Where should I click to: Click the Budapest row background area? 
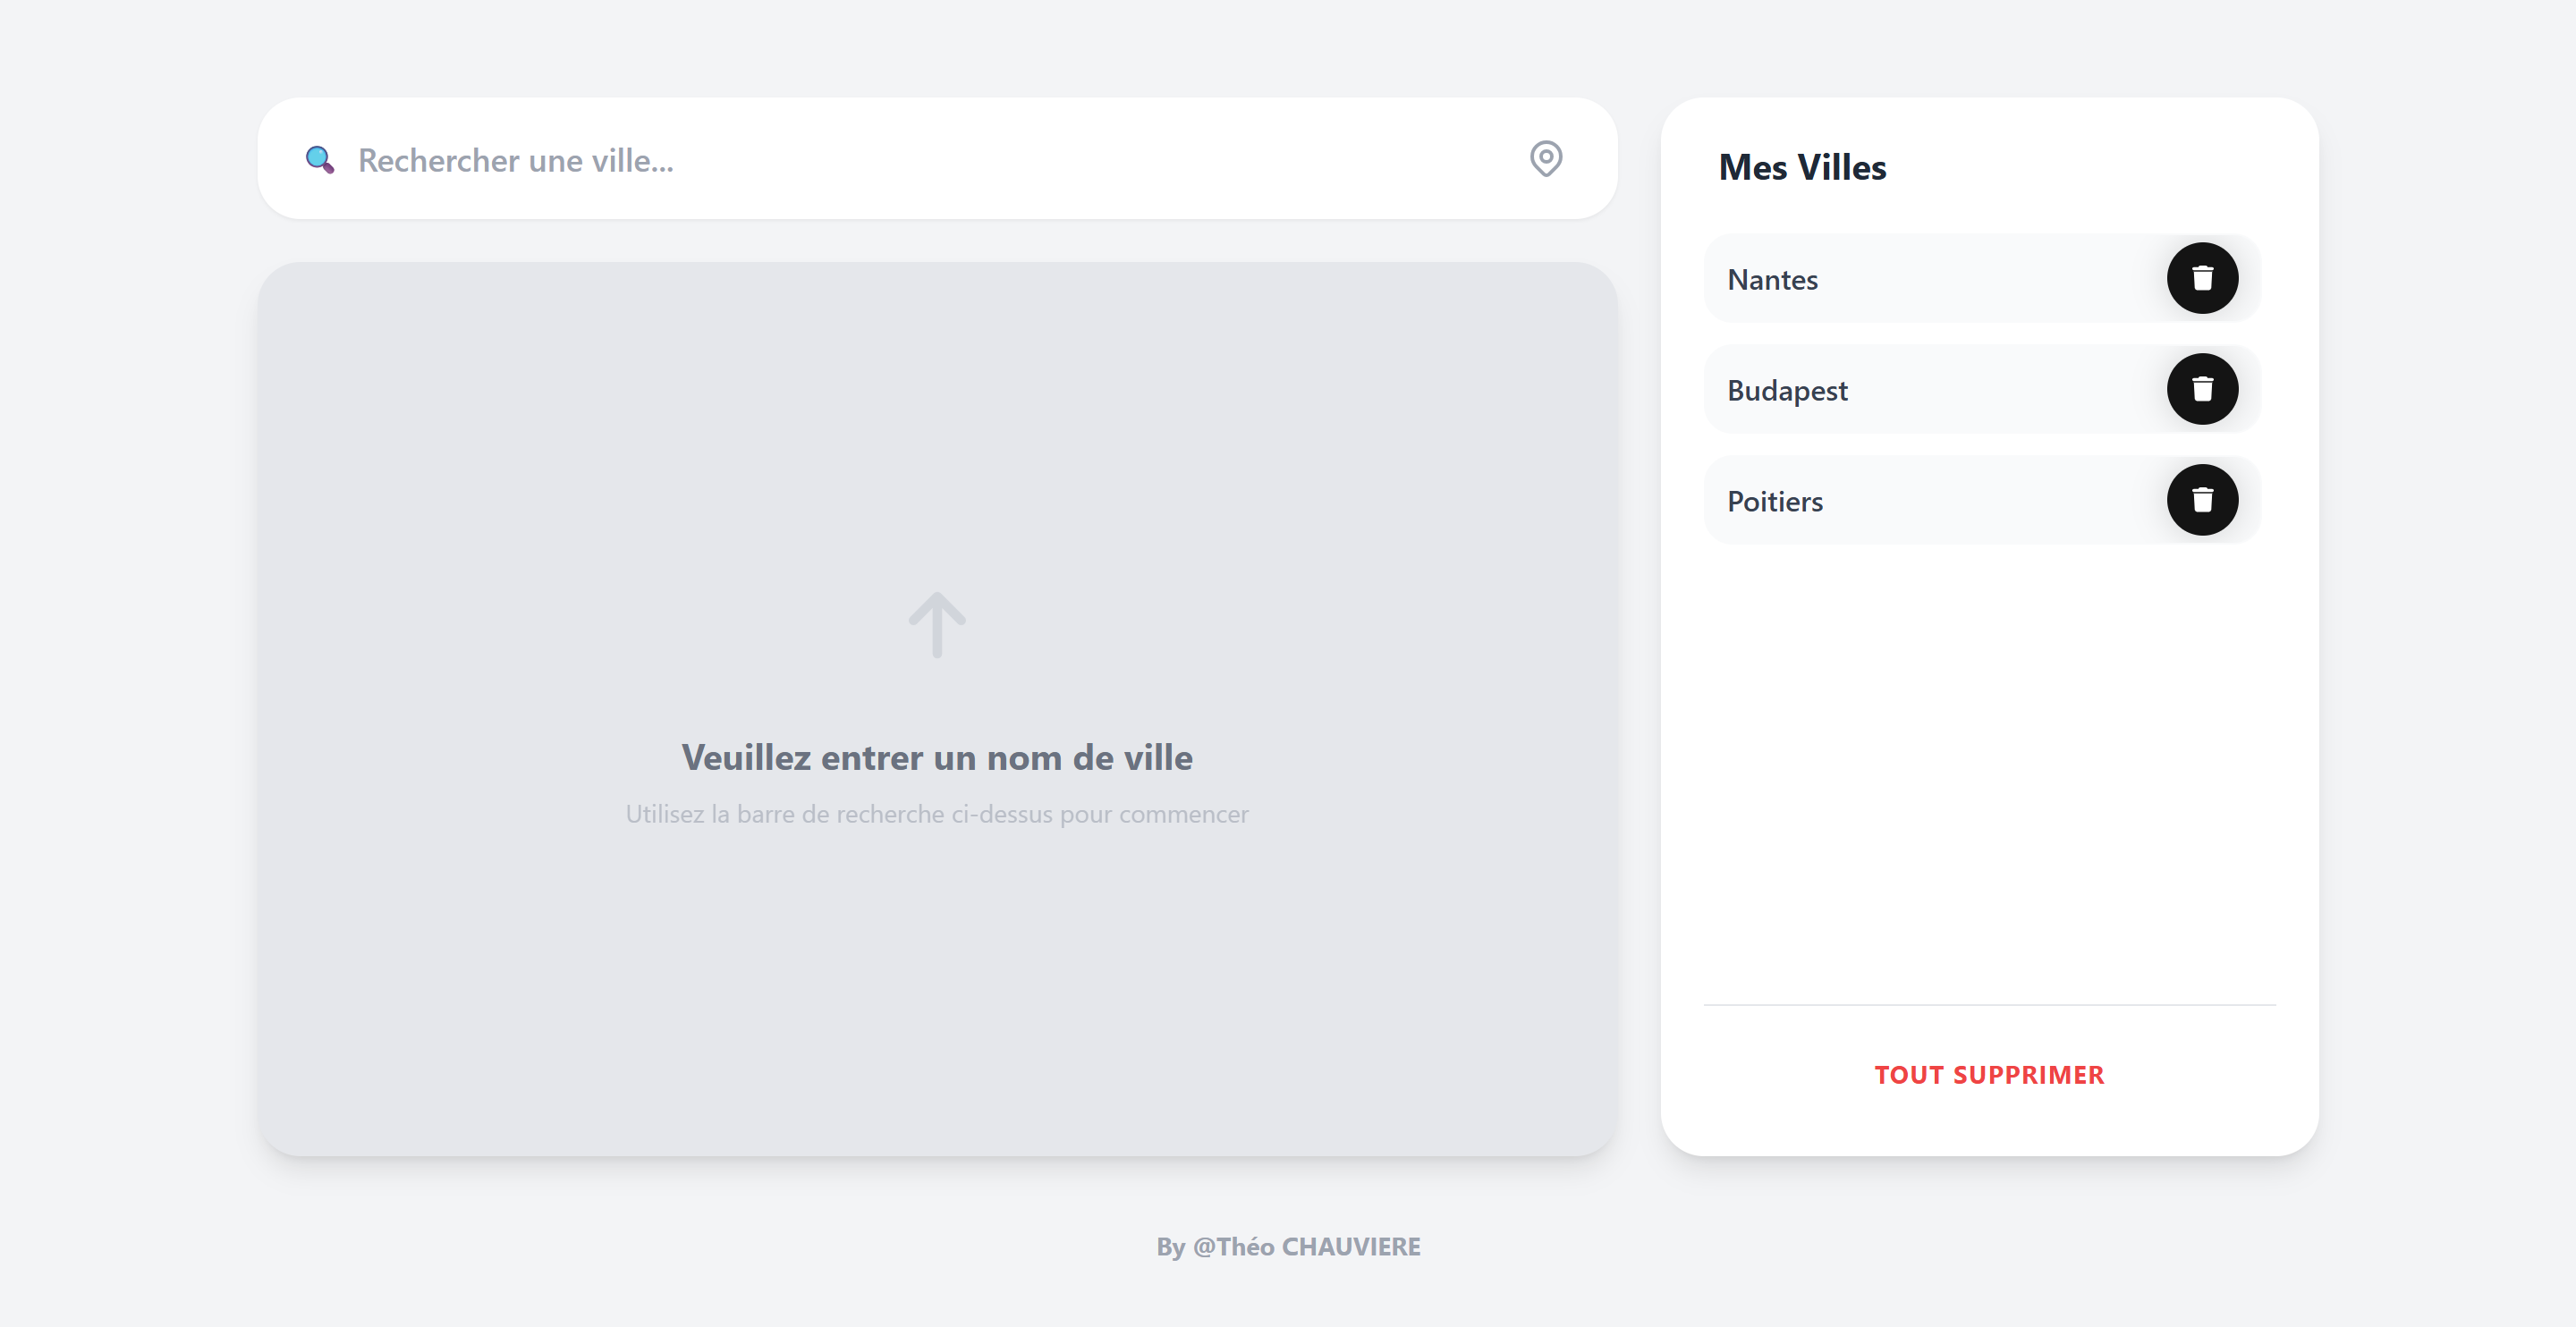(x=2000, y=391)
